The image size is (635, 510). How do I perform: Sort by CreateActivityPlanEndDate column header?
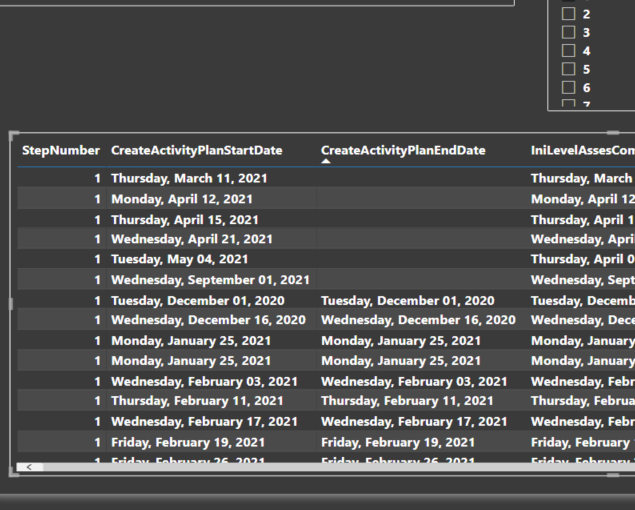click(x=403, y=151)
